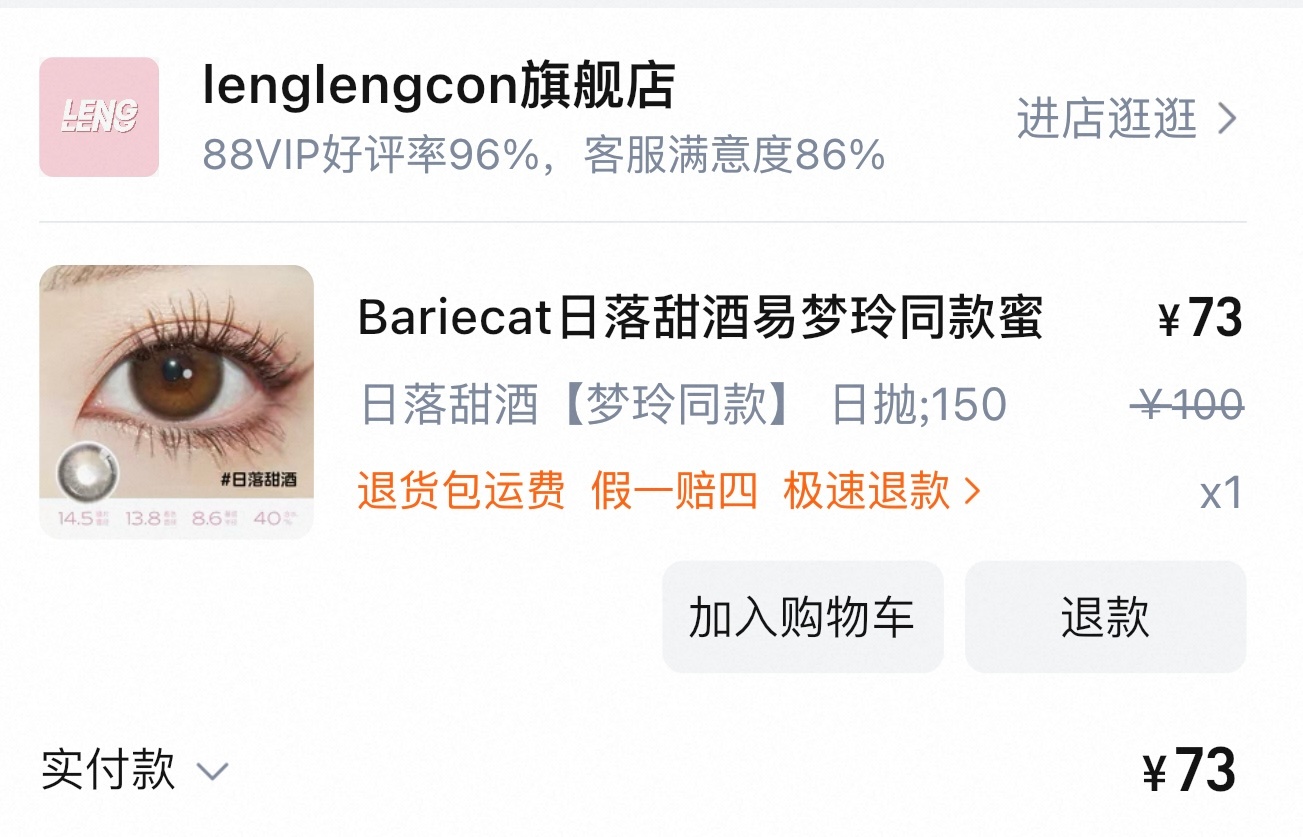This screenshot has height=837, width=1303.
Task: Open the 假一赔四 guarantee label
Action: [x=674, y=491]
